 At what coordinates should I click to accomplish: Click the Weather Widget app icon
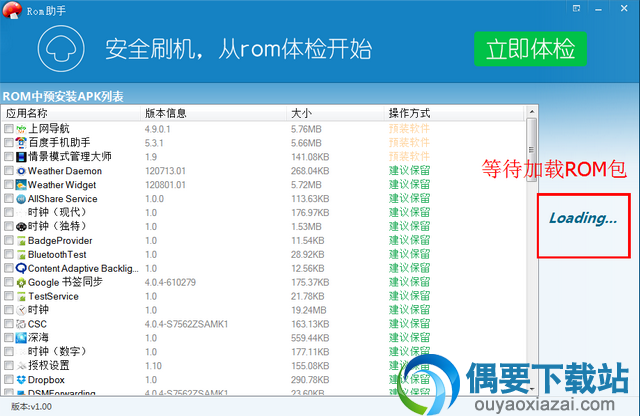pyautogui.click(x=21, y=185)
